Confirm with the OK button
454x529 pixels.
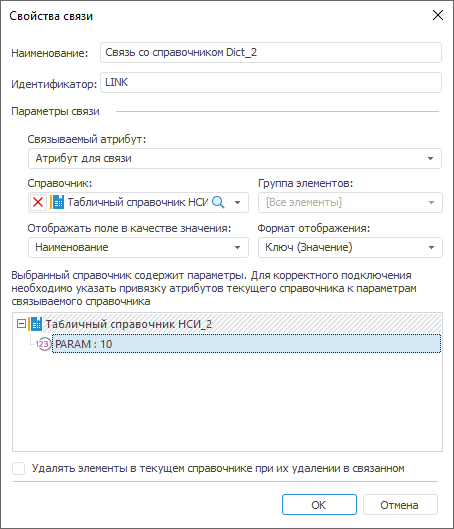coord(319,505)
